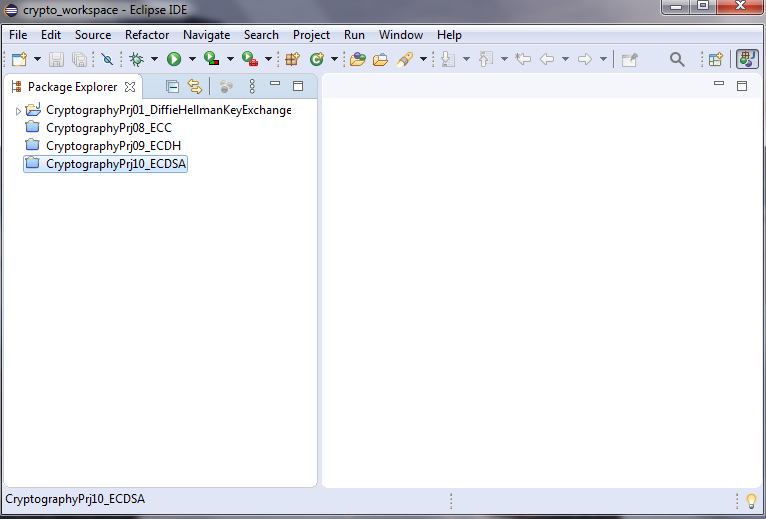Select CryptographyPrj01_DiffieHellmanKeyExchange project

169,110
